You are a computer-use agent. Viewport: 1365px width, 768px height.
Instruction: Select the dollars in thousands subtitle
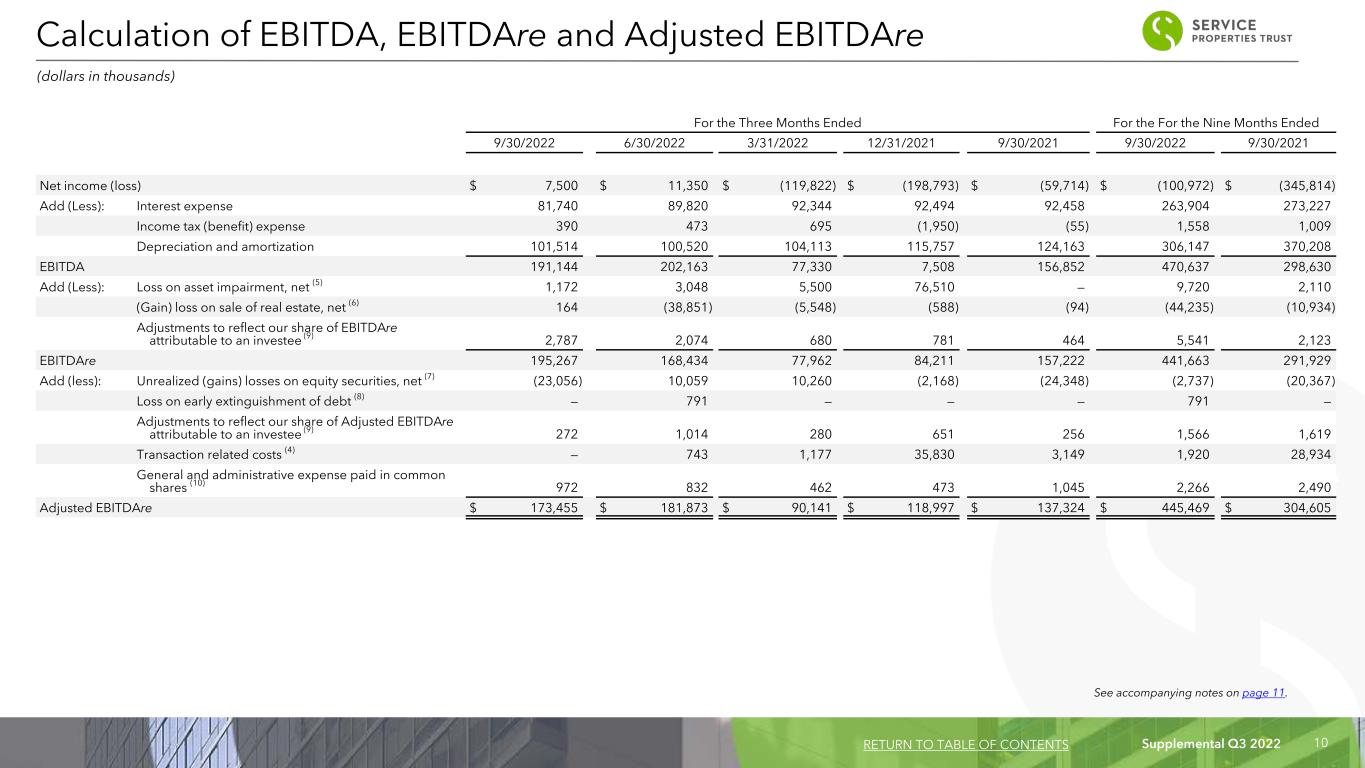106,77
